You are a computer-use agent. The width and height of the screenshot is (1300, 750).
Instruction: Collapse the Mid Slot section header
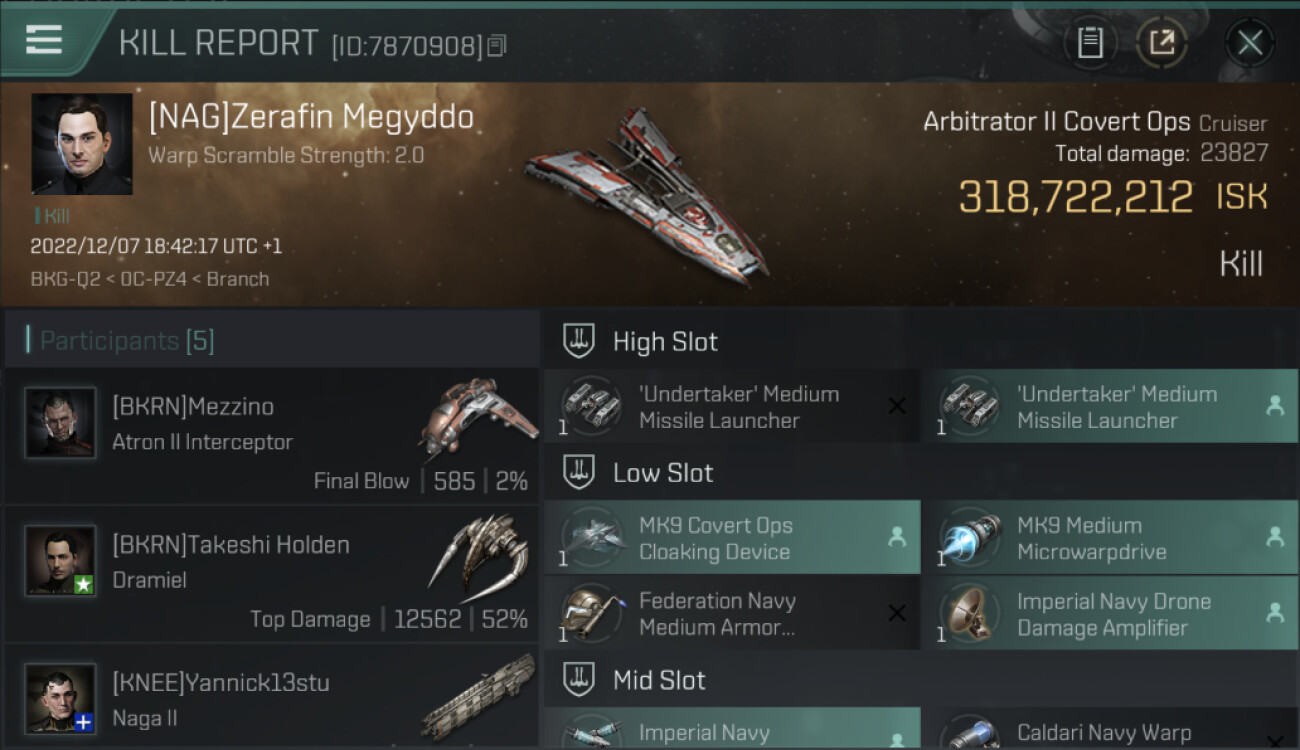tap(921, 680)
